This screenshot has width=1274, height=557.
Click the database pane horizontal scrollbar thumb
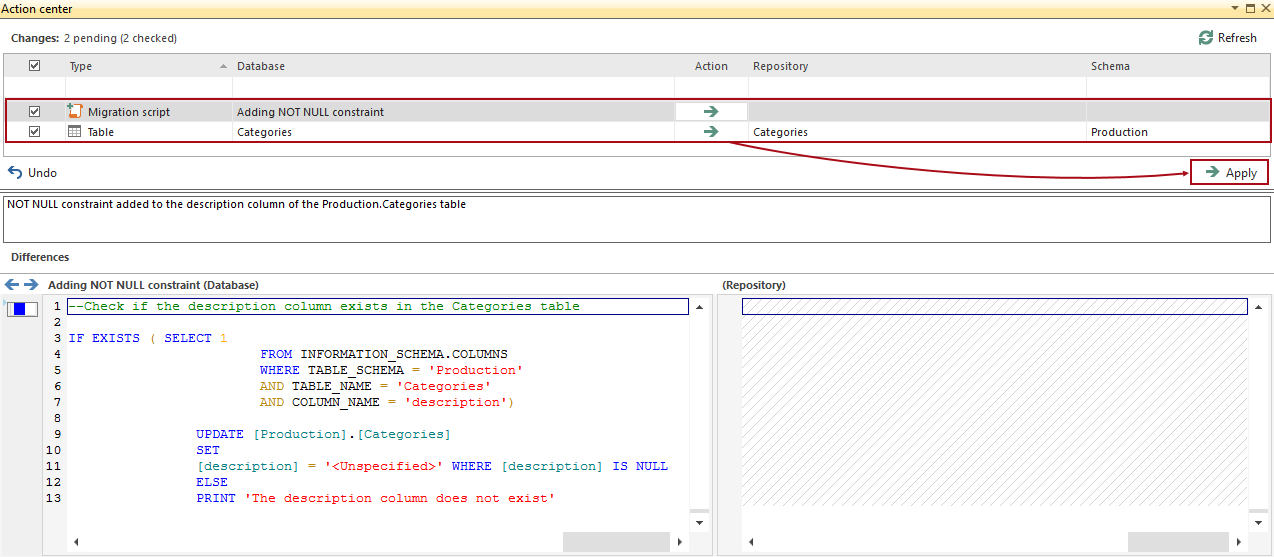point(615,542)
